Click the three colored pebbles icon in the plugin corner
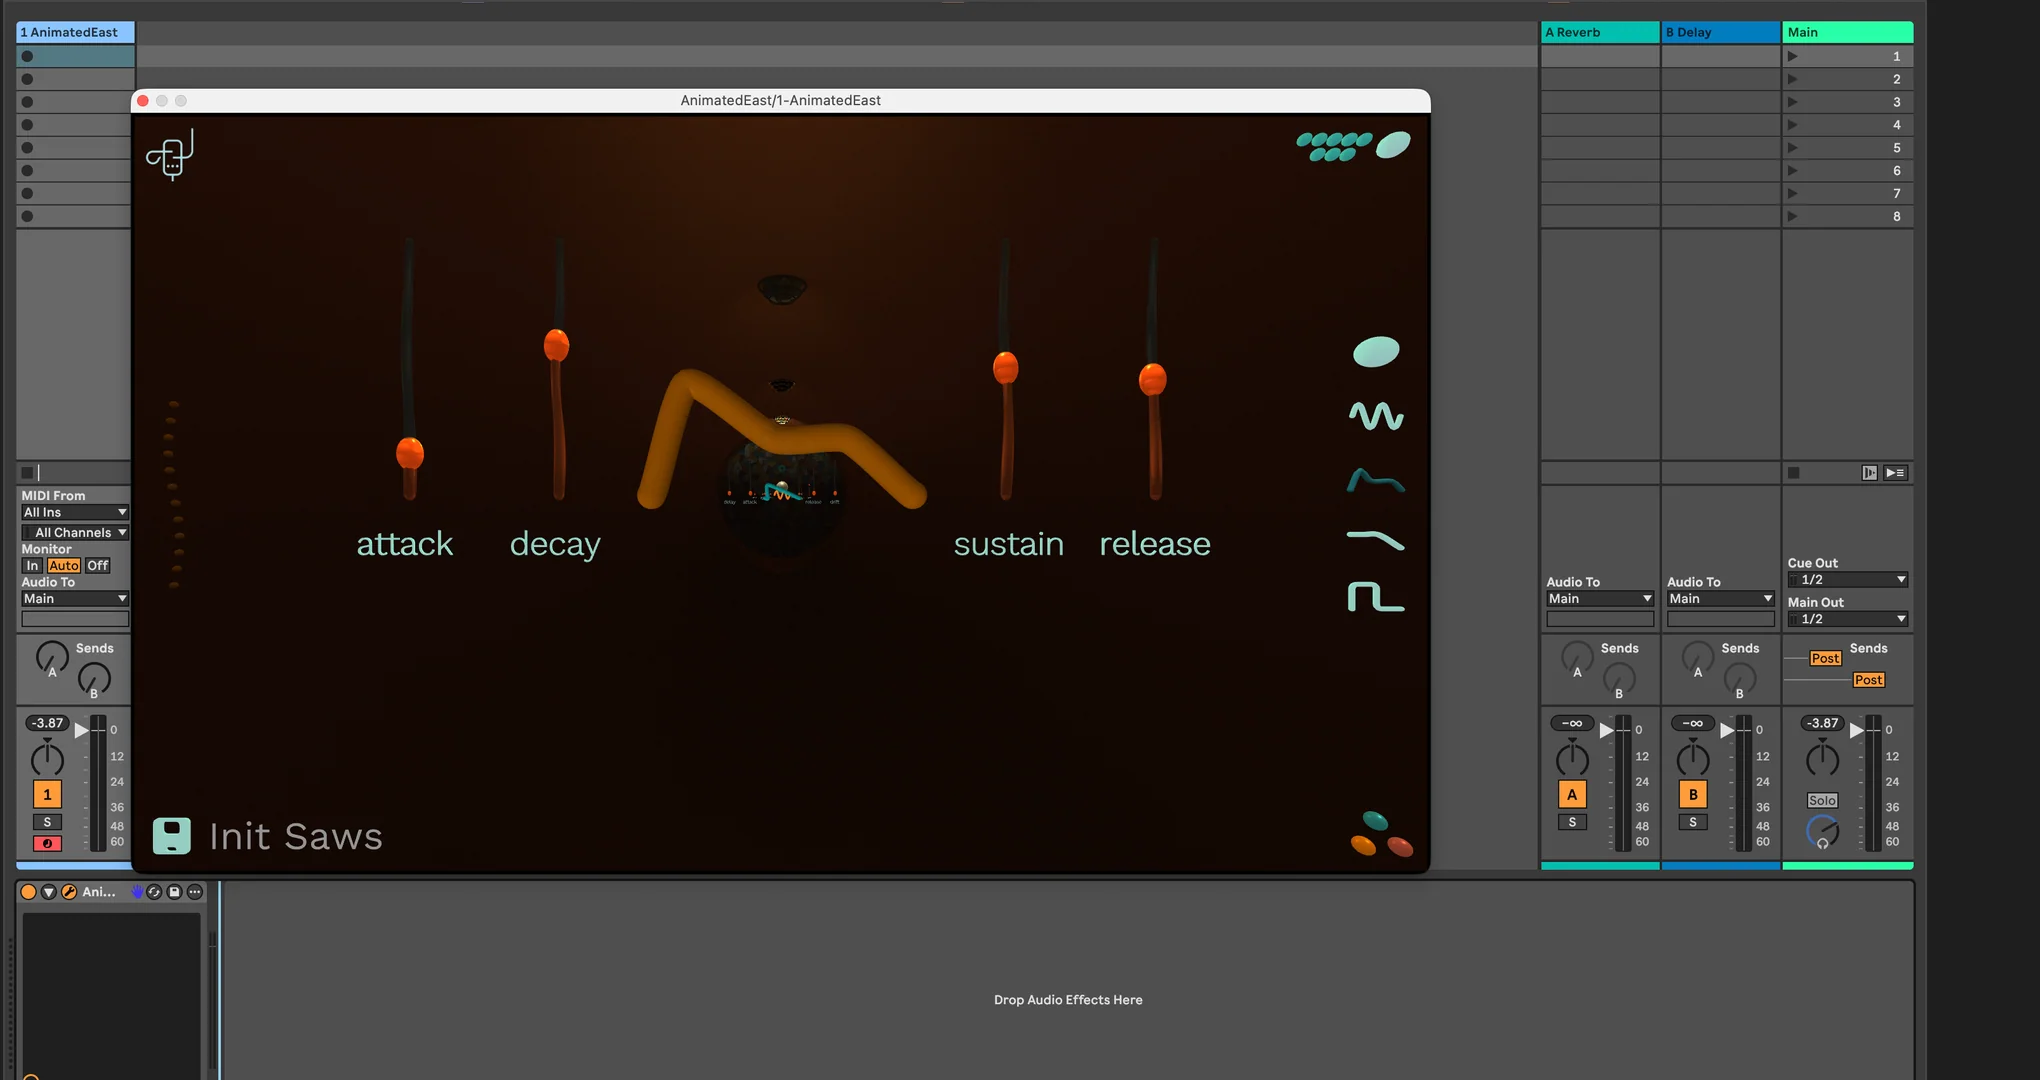 (x=1381, y=836)
